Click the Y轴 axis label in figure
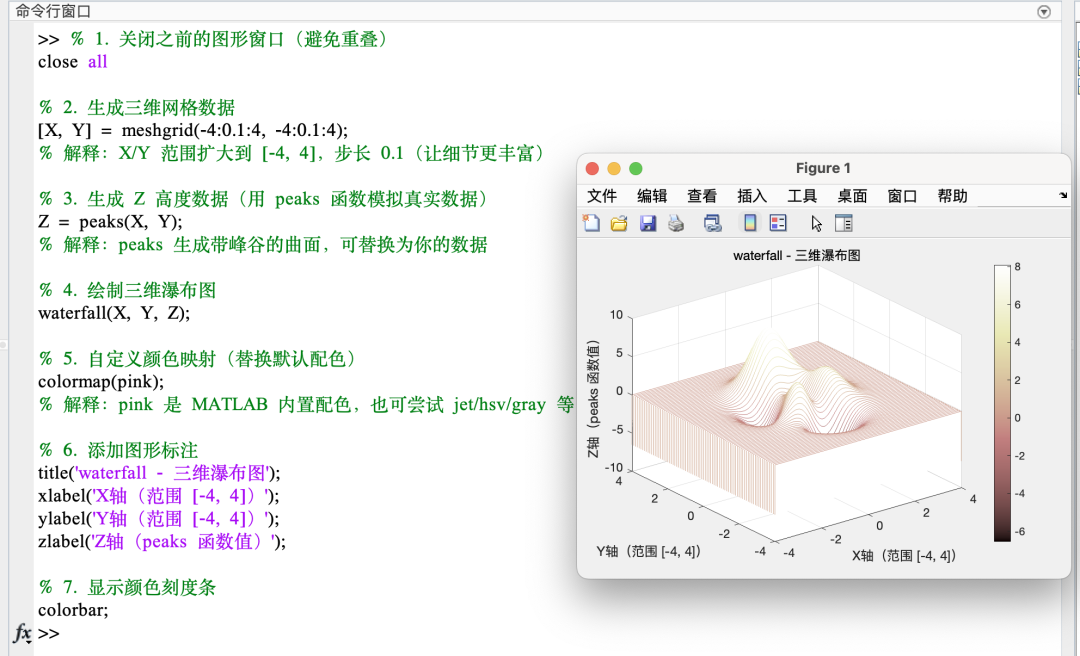The width and height of the screenshot is (1080, 656). coord(648,551)
